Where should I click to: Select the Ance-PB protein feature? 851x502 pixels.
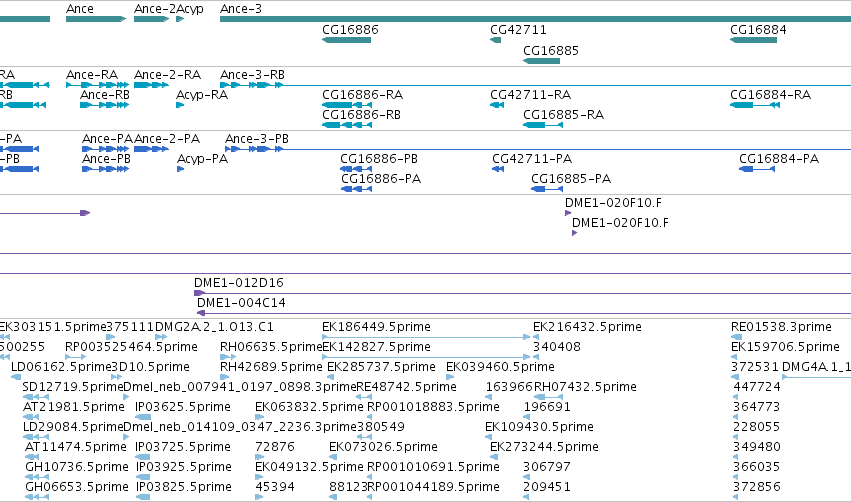coord(105,169)
